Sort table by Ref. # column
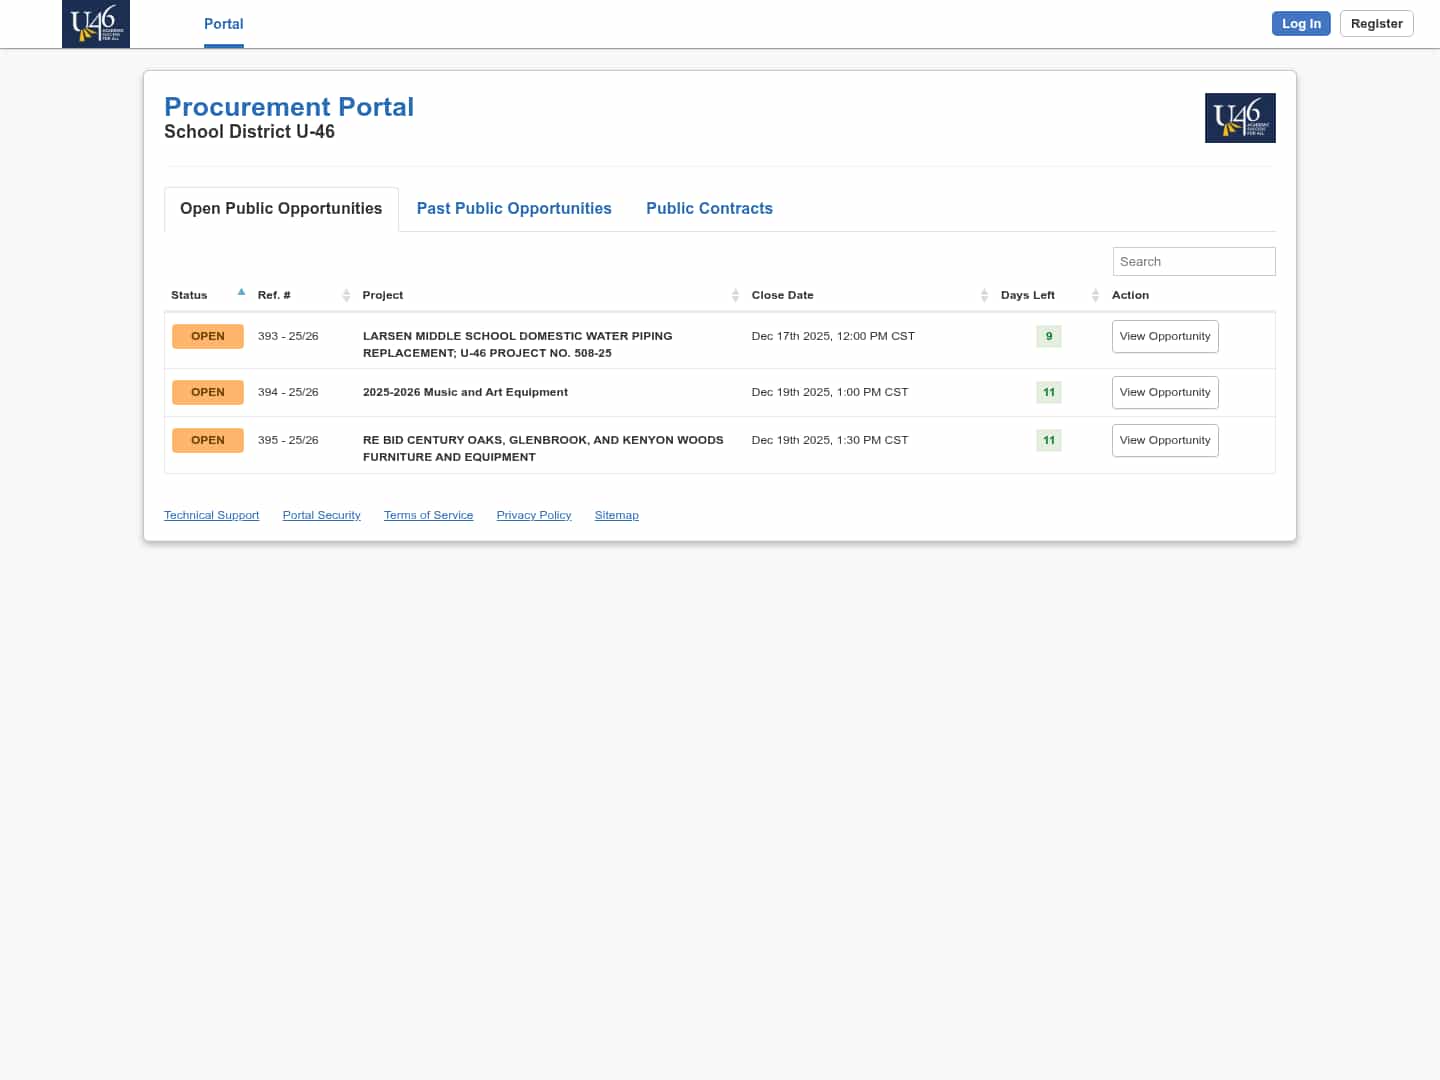This screenshot has height=1080, width=1440. point(346,295)
